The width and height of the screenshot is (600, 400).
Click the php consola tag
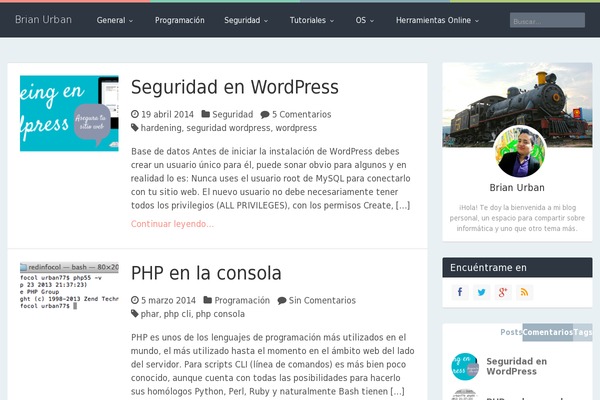[220, 314]
